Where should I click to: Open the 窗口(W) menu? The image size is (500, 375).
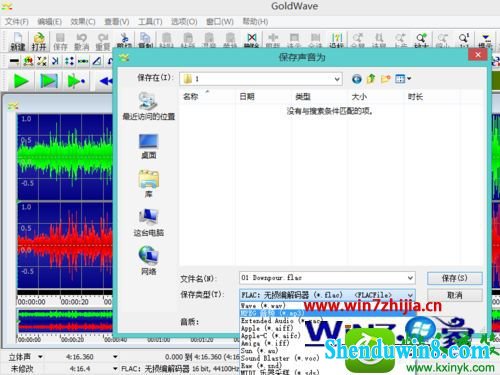(x=220, y=22)
